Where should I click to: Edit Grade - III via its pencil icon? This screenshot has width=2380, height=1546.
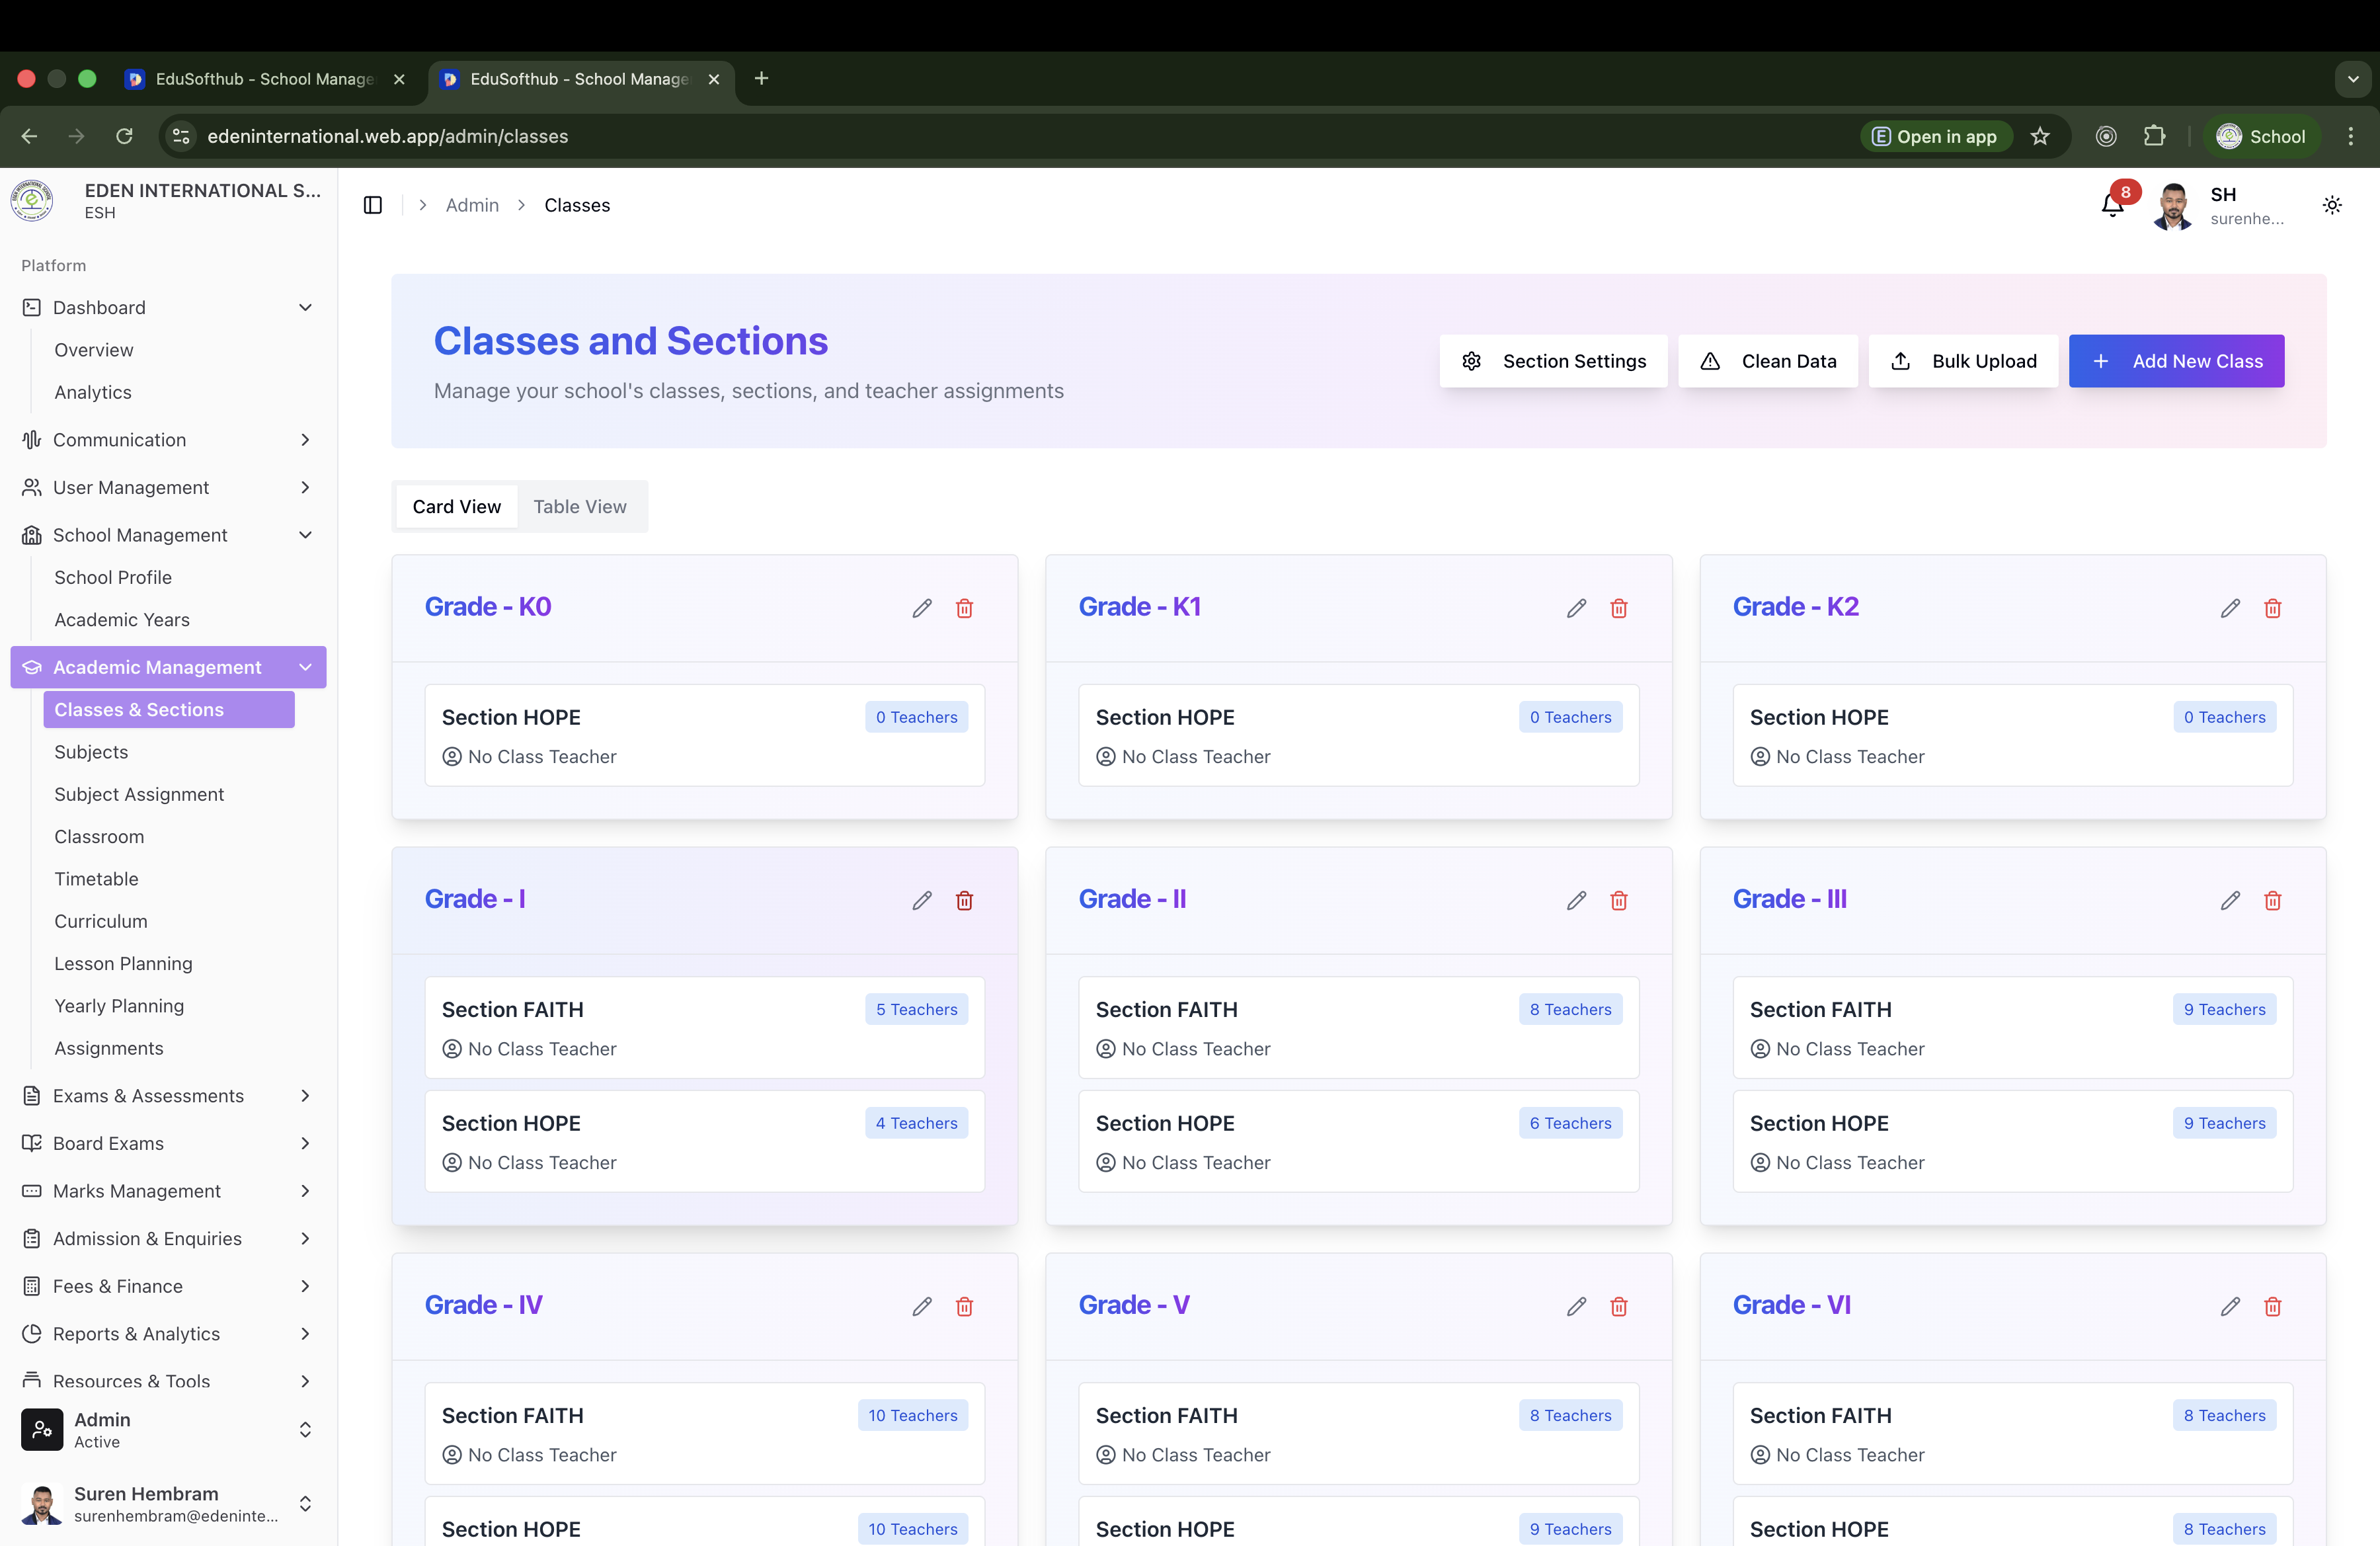[2230, 900]
